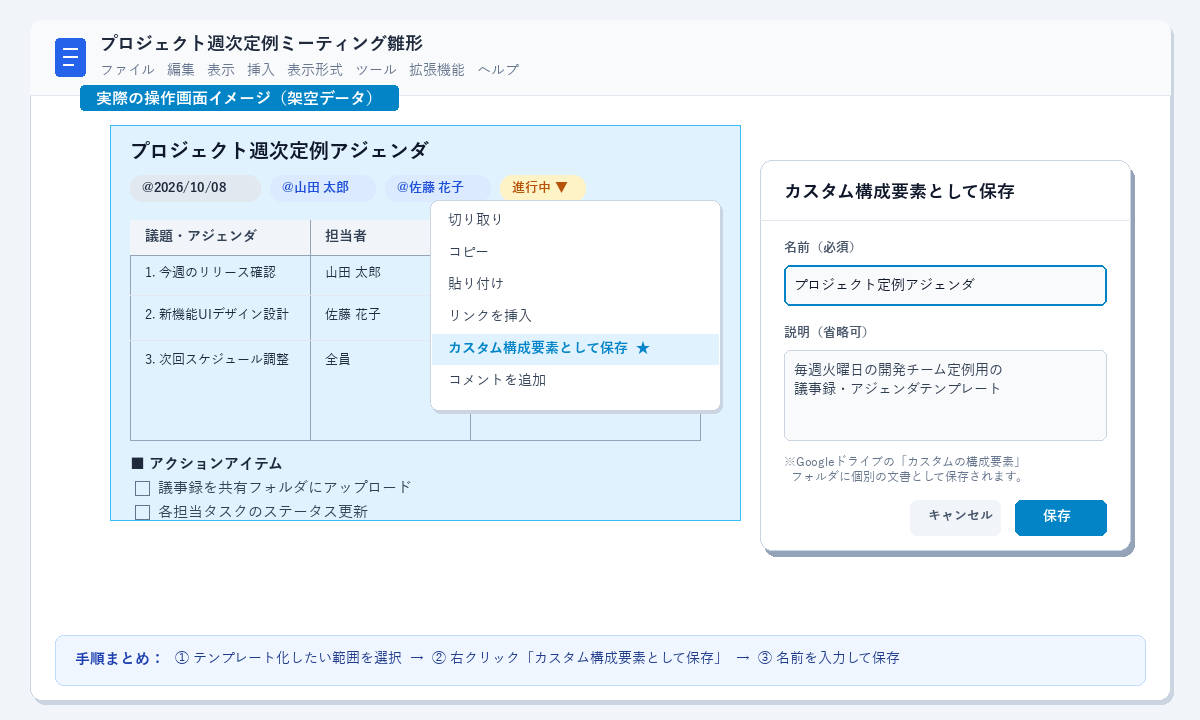Open the ツール menu
This screenshot has width=1200, height=720.
coord(376,70)
